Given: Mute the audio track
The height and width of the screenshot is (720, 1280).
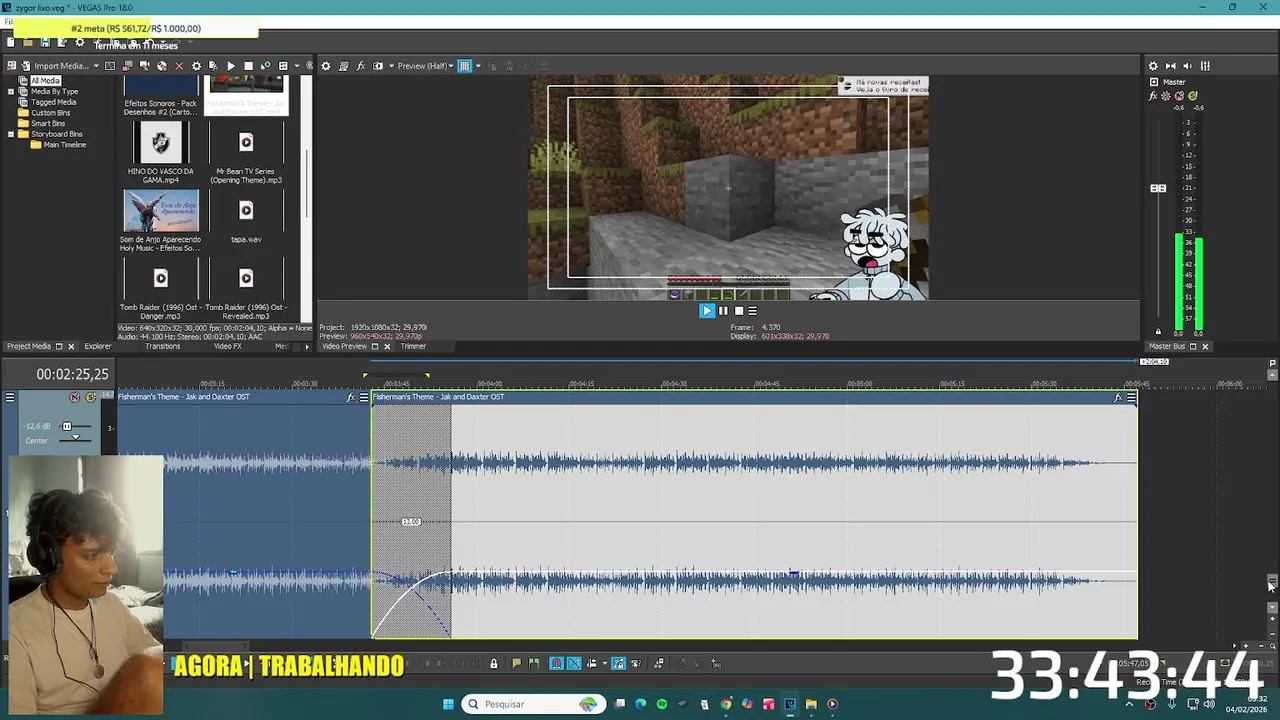Looking at the screenshot, I should tap(74, 397).
